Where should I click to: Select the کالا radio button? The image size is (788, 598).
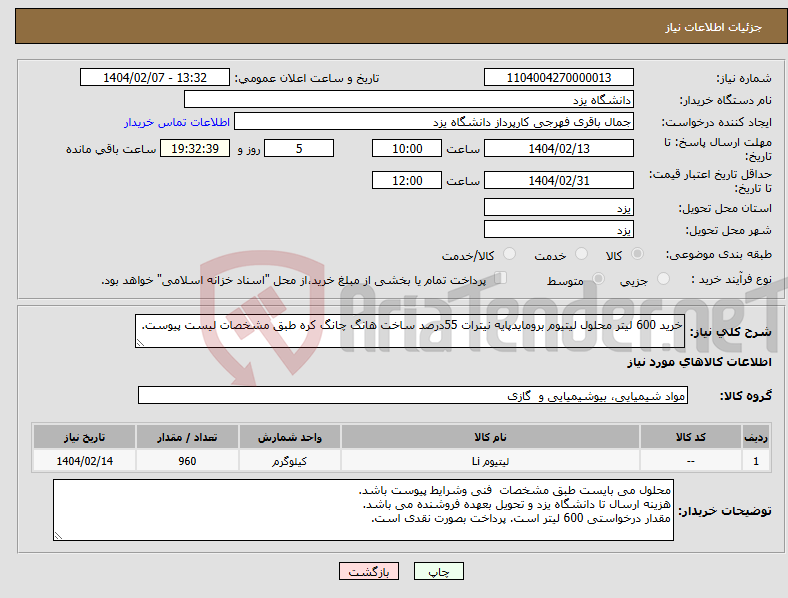[637, 254]
